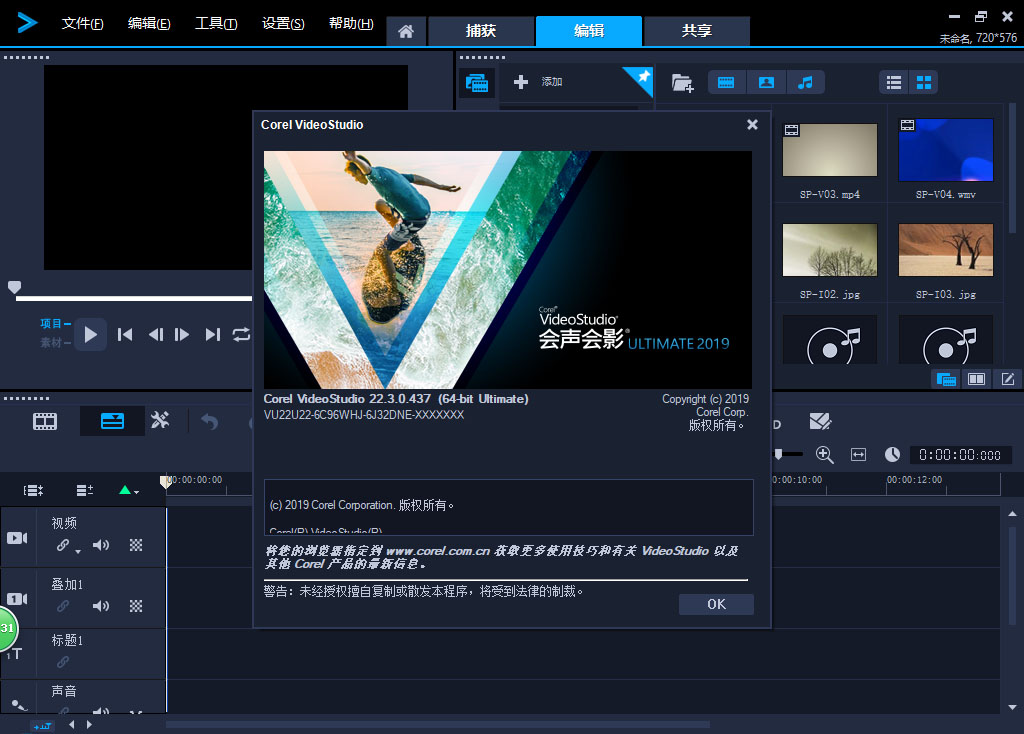Click the envelope-with-pencil icon in timeline toolbar
The height and width of the screenshot is (734, 1024).
point(820,421)
